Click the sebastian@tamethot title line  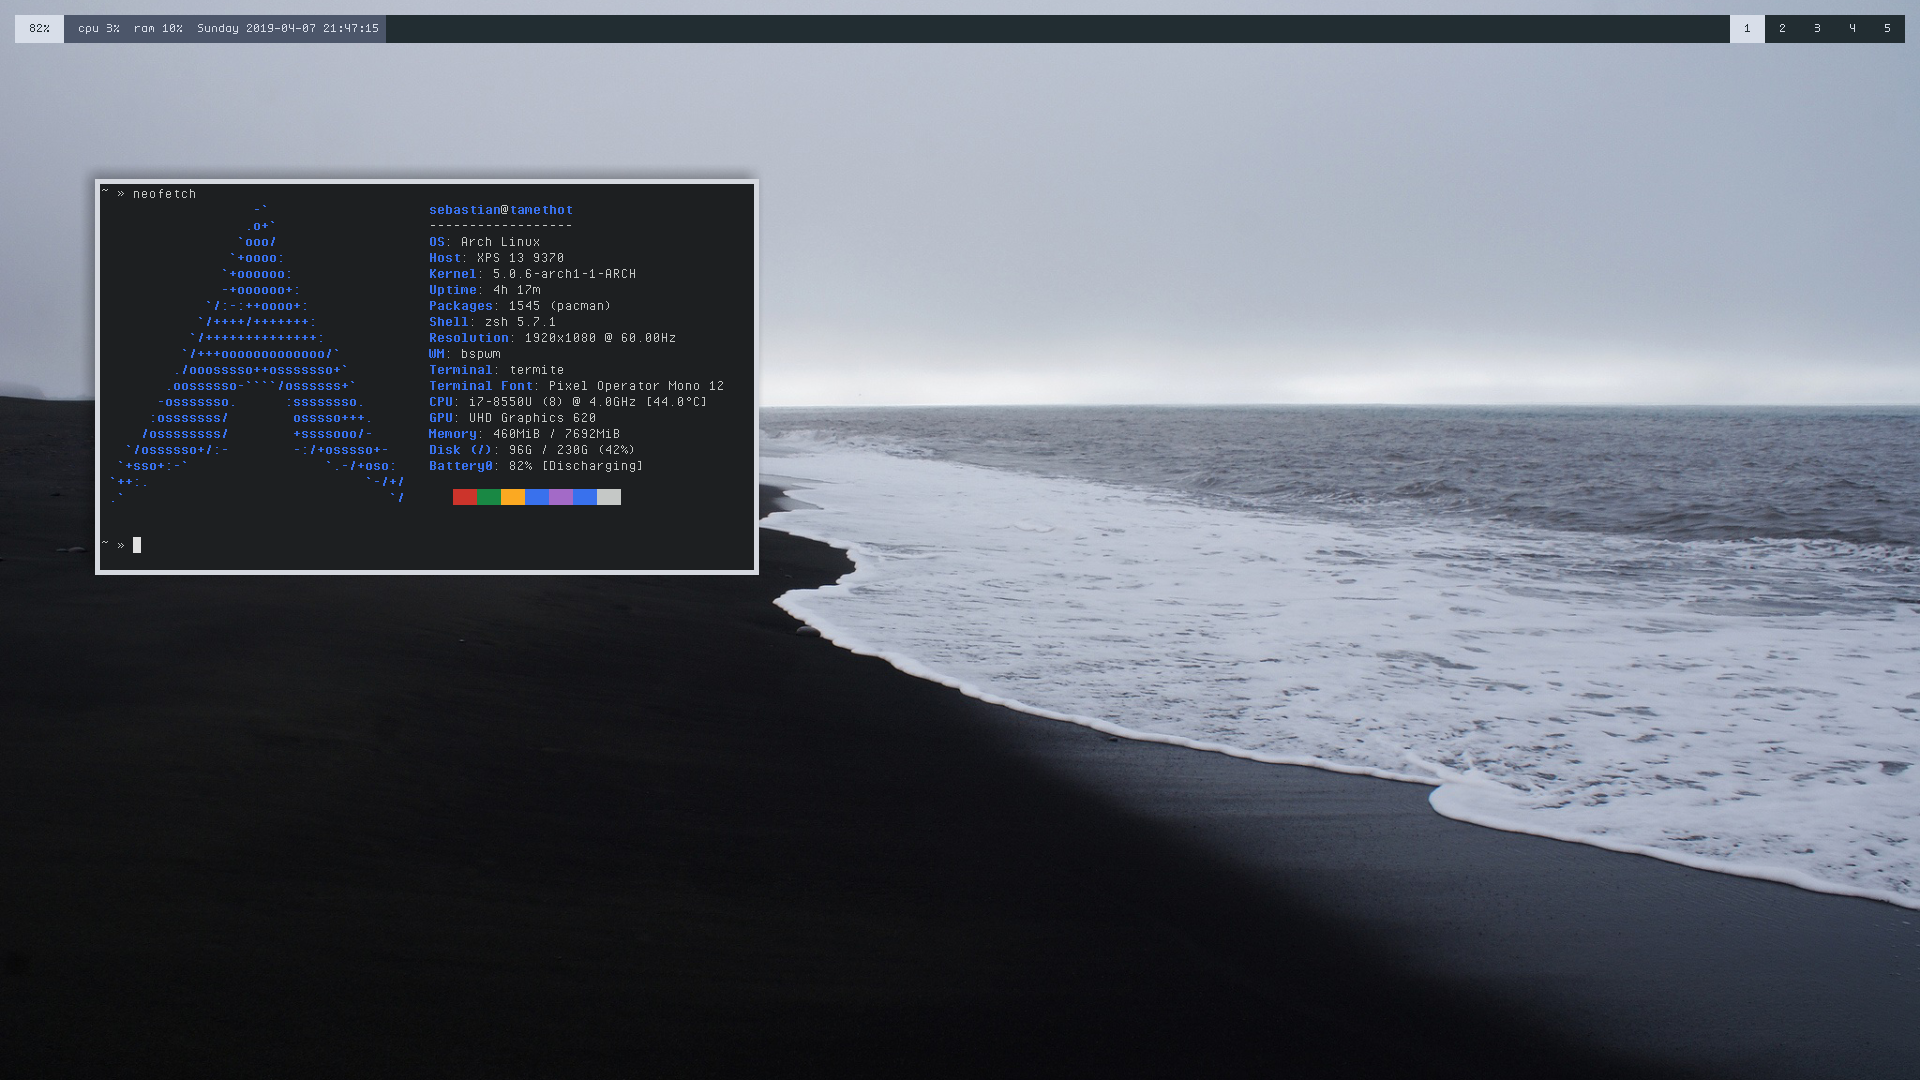[x=501, y=210]
